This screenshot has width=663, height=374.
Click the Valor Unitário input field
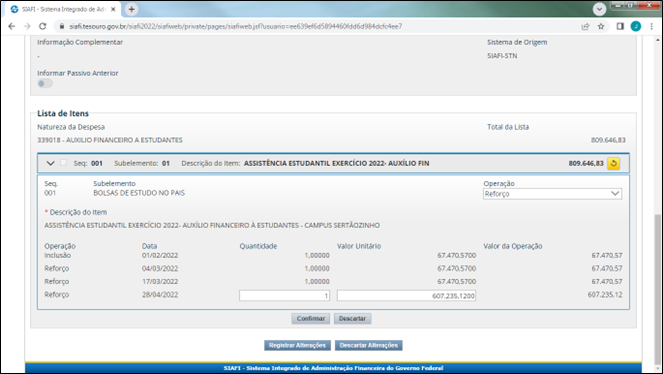[x=406, y=295]
